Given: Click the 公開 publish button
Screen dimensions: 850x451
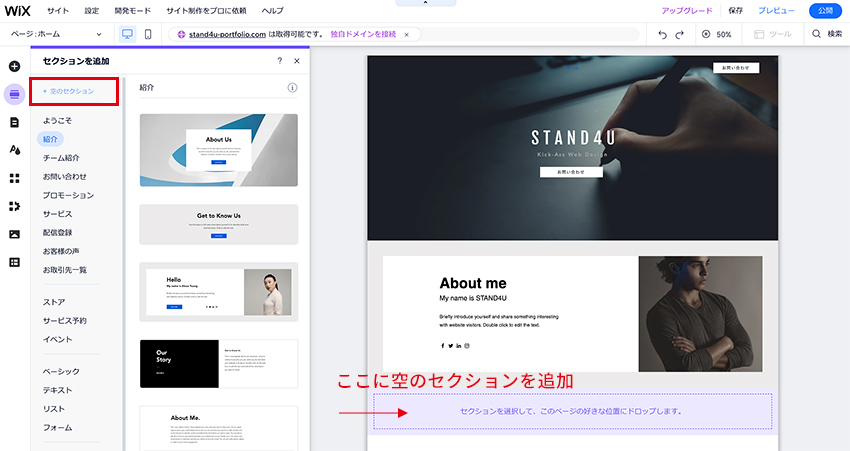Looking at the screenshot, I should point(825,10).
